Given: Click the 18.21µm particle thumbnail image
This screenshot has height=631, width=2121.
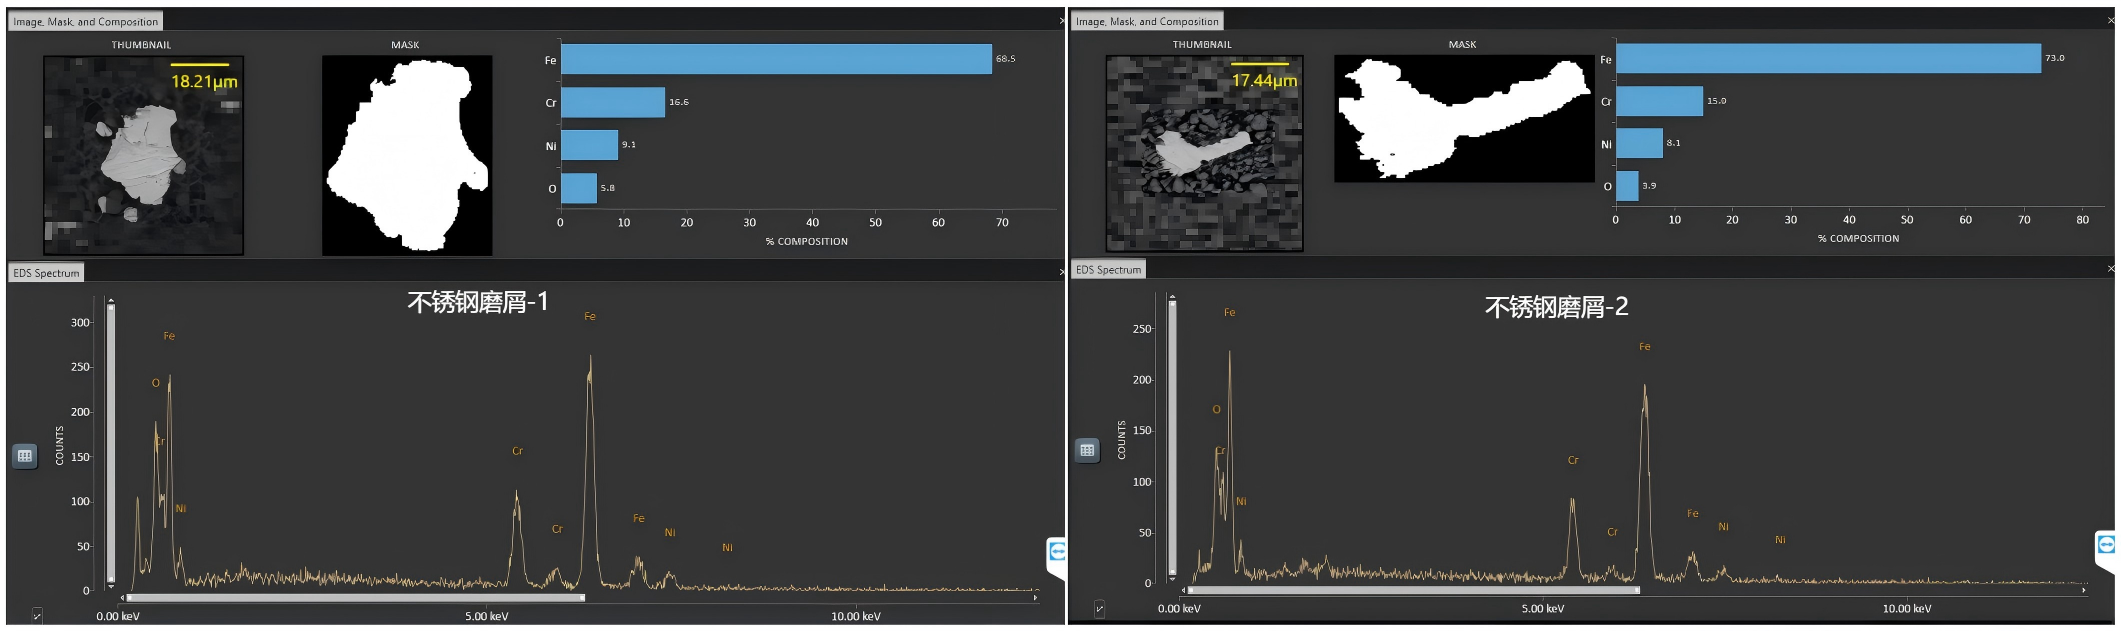Looking at the screenshot, I should 143,155.
